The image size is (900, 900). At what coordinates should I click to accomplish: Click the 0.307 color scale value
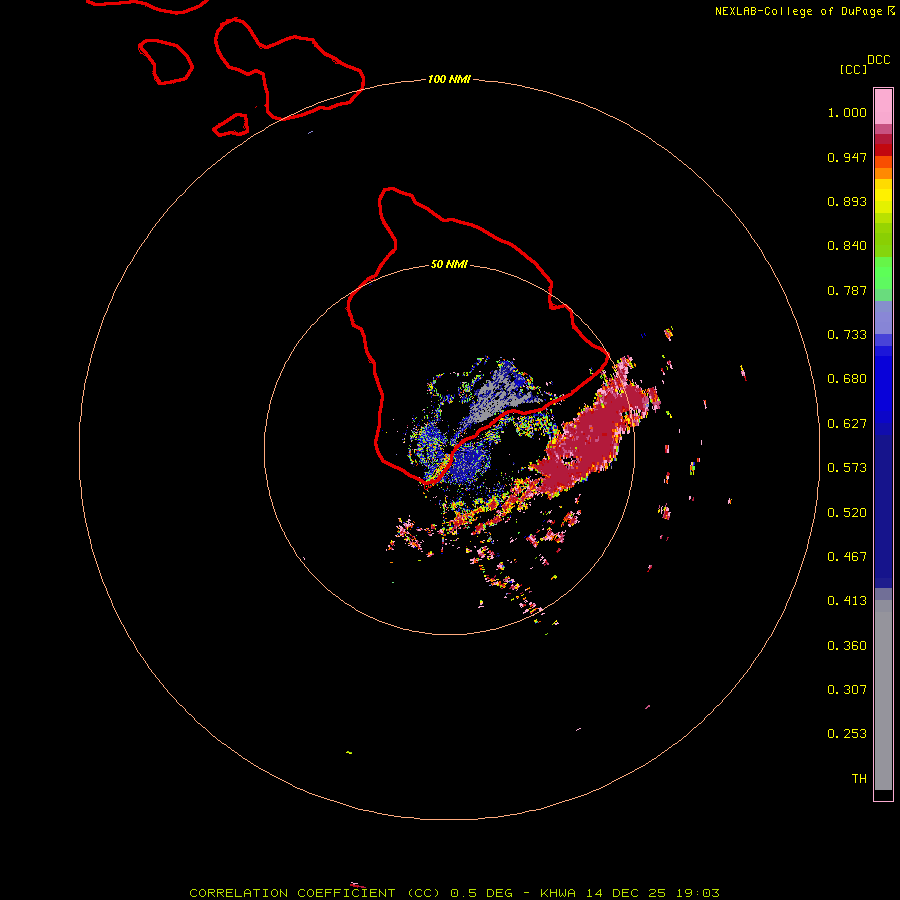click(847, 690)
